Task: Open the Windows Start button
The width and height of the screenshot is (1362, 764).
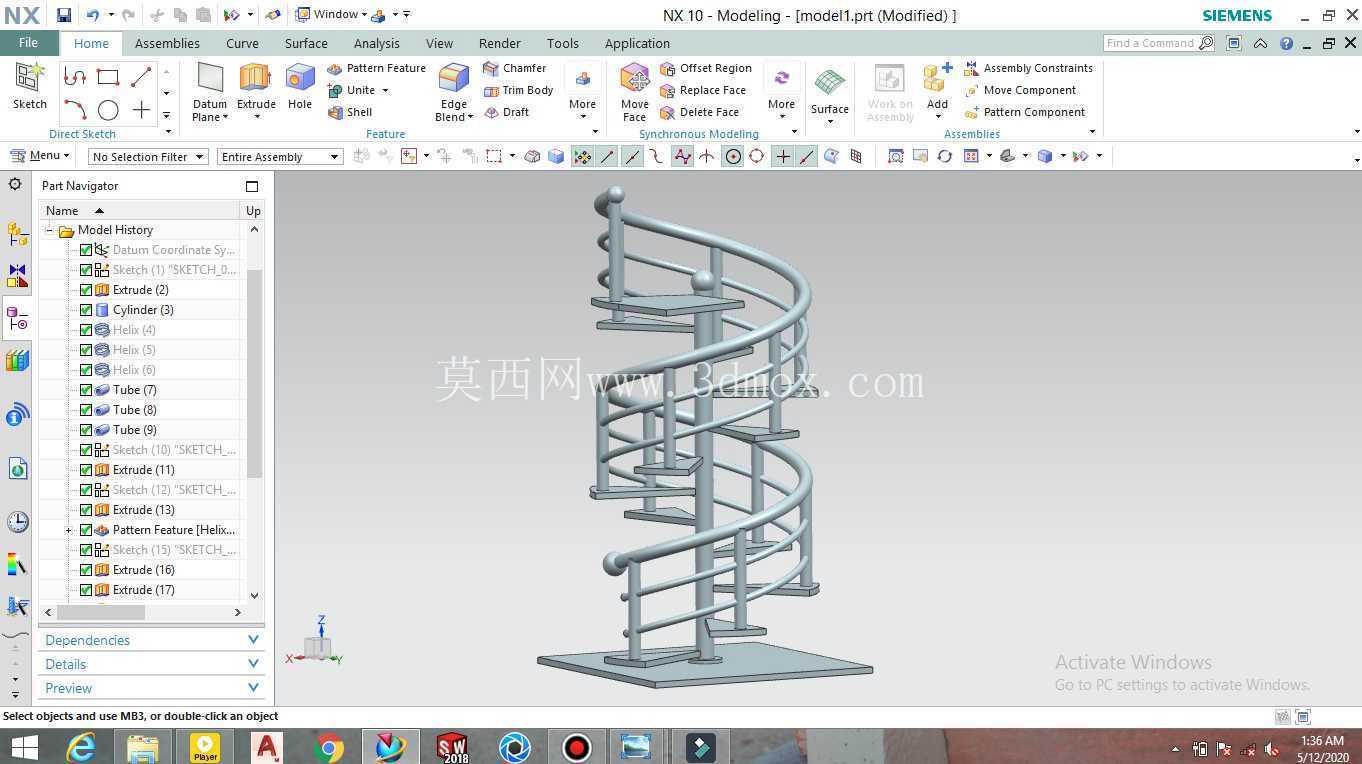Action: 23,747
